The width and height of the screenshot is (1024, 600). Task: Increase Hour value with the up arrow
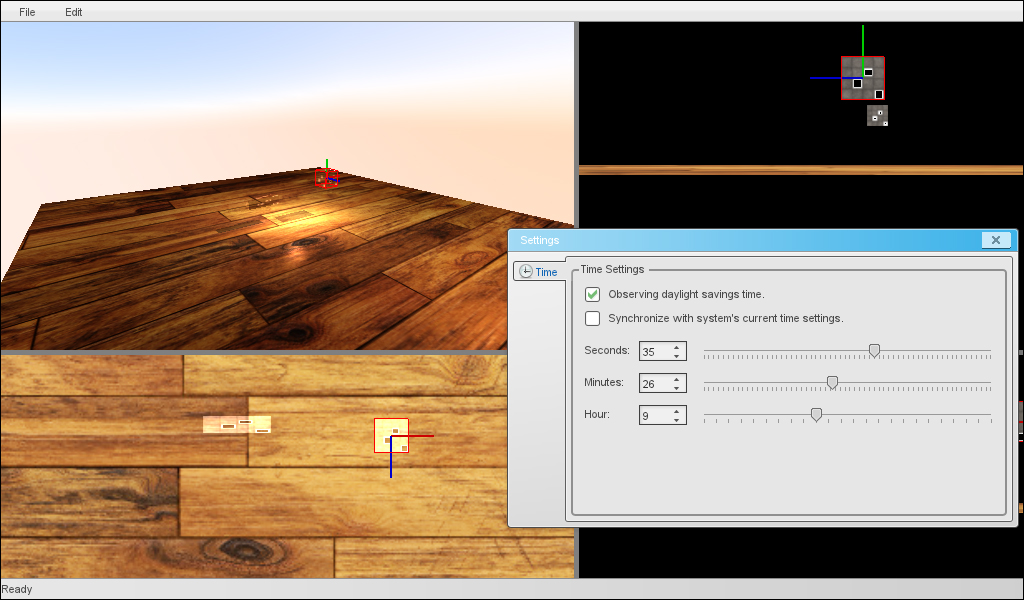click(x=677, y=410)
